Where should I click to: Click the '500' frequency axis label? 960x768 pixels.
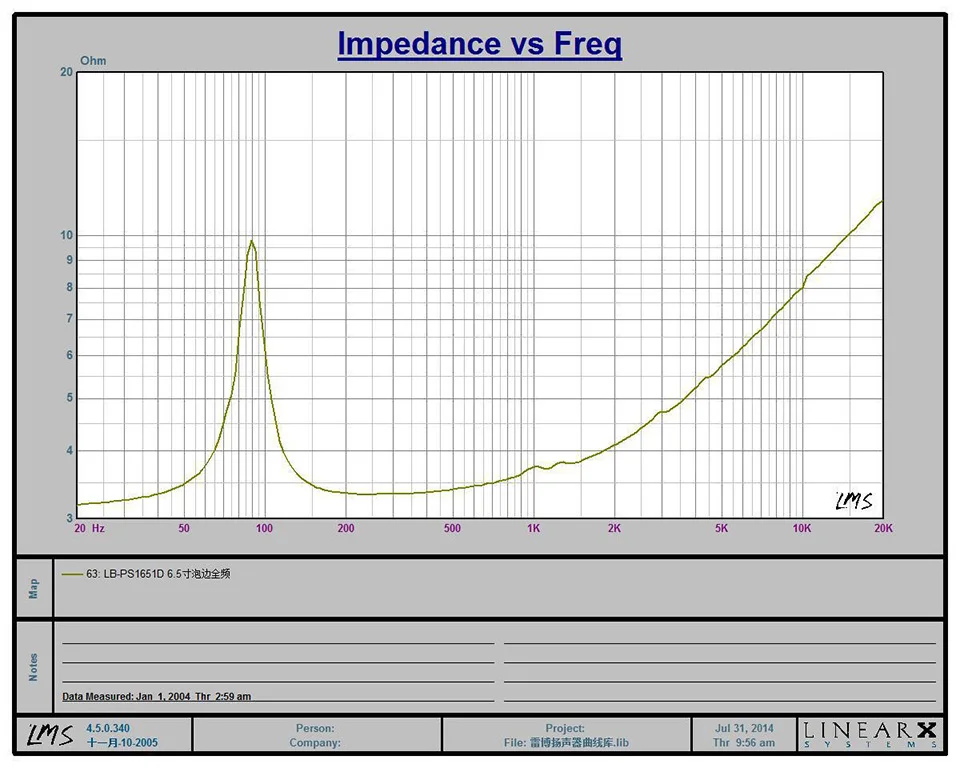(x=452, y=528)
